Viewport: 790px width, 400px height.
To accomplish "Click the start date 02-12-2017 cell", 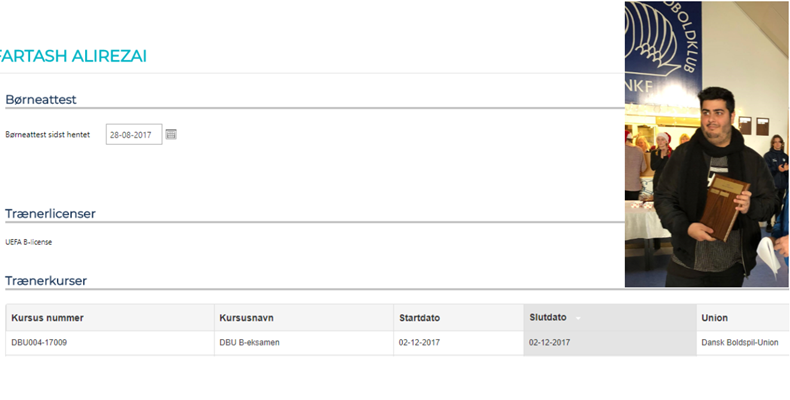I will click(419, 343).
